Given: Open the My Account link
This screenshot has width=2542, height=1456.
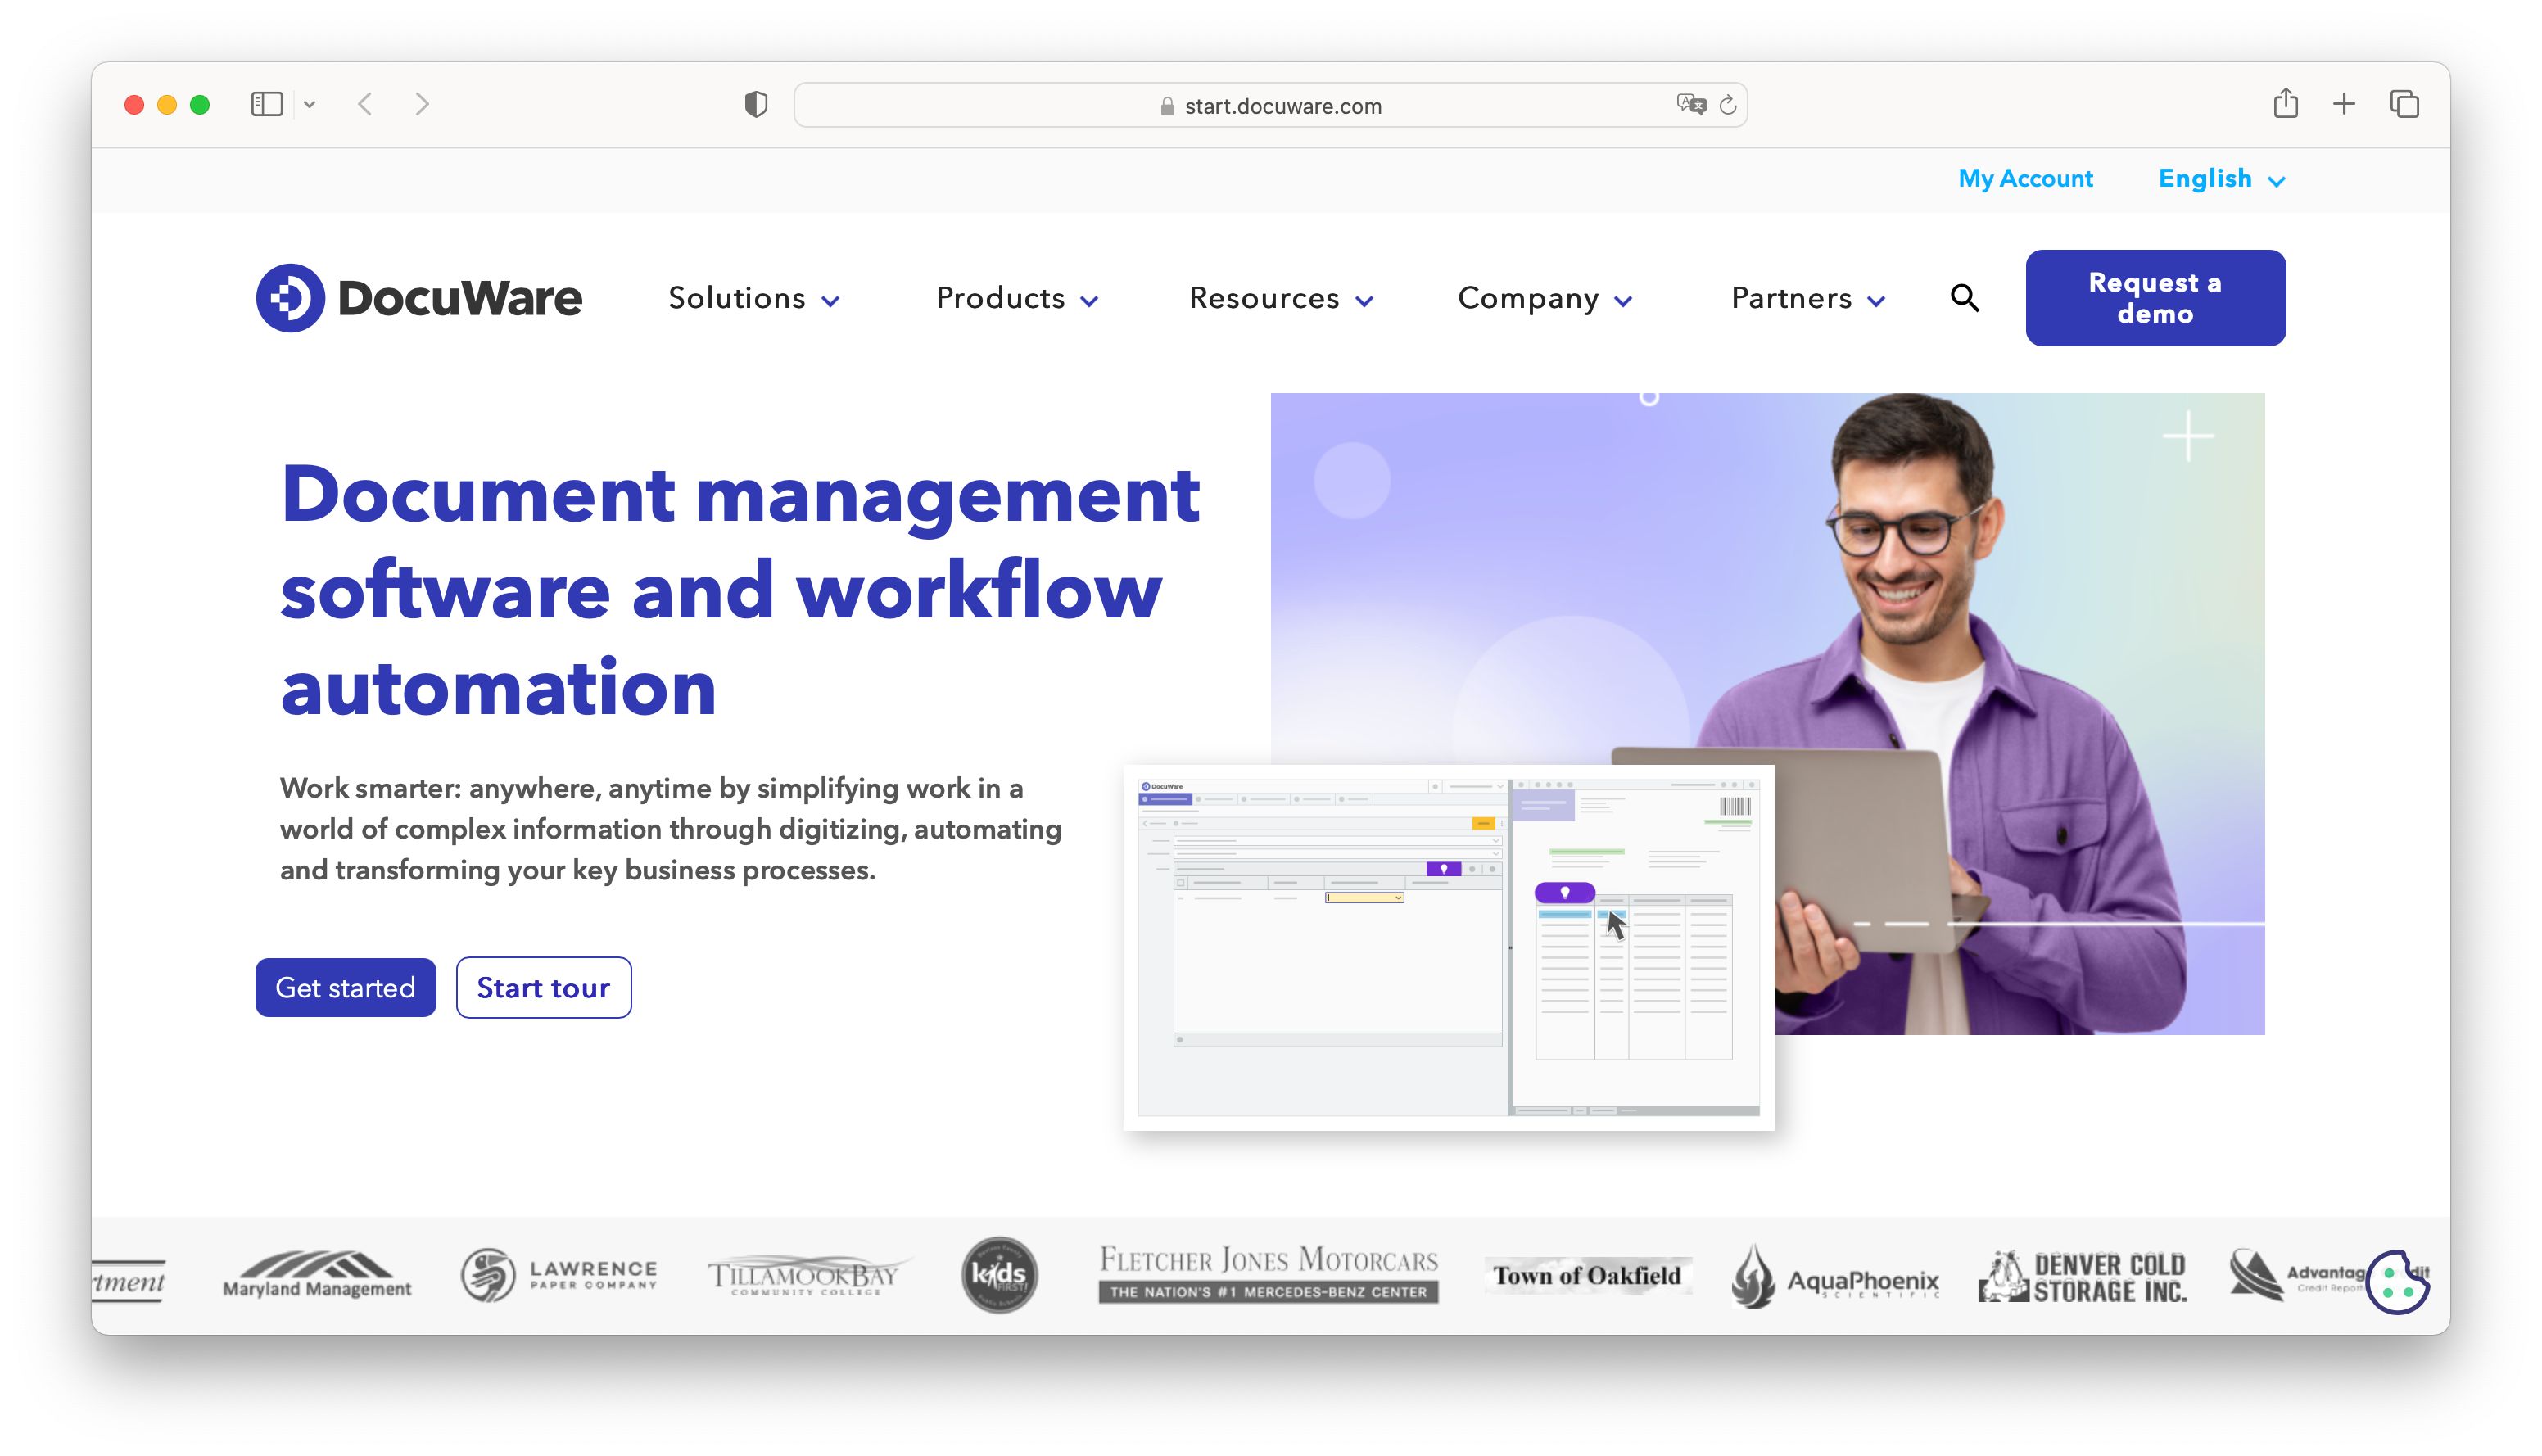Looking at the screenshot, I should coord(2025,179).
